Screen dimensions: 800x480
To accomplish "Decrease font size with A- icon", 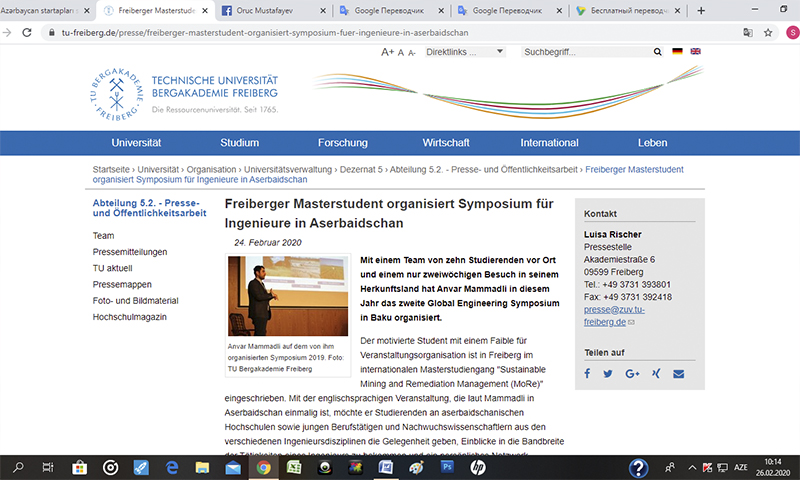I will pyautogui.click(x=412, y=53).
